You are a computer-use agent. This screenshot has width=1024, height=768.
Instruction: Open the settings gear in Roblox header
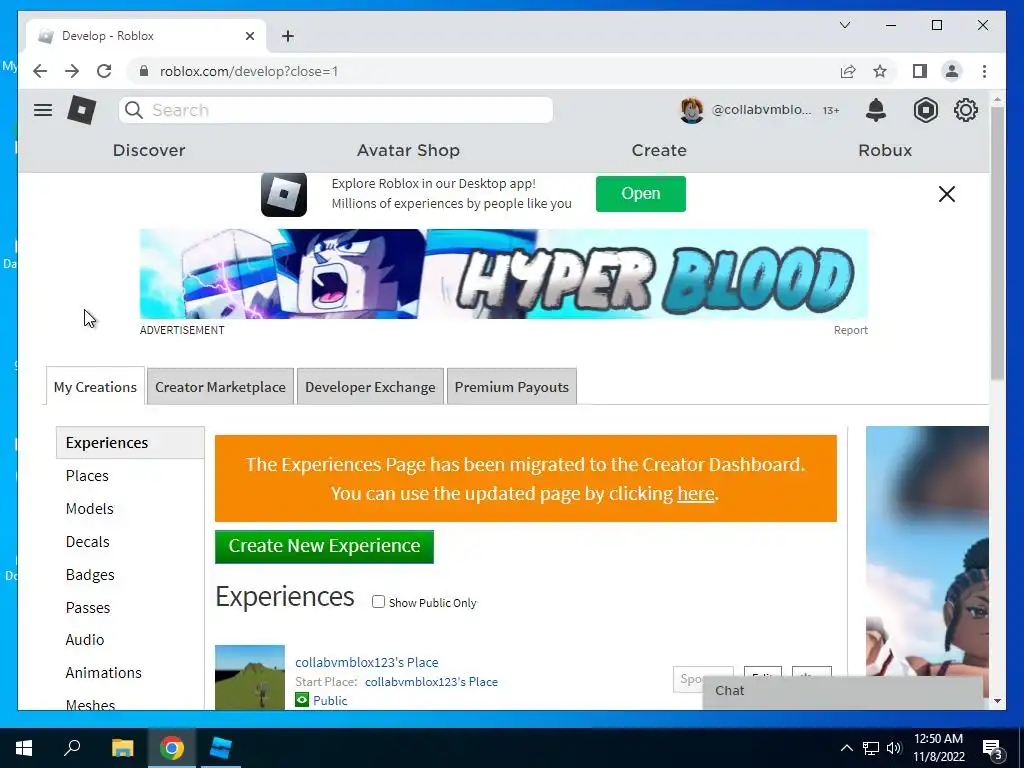click(966, 110)
